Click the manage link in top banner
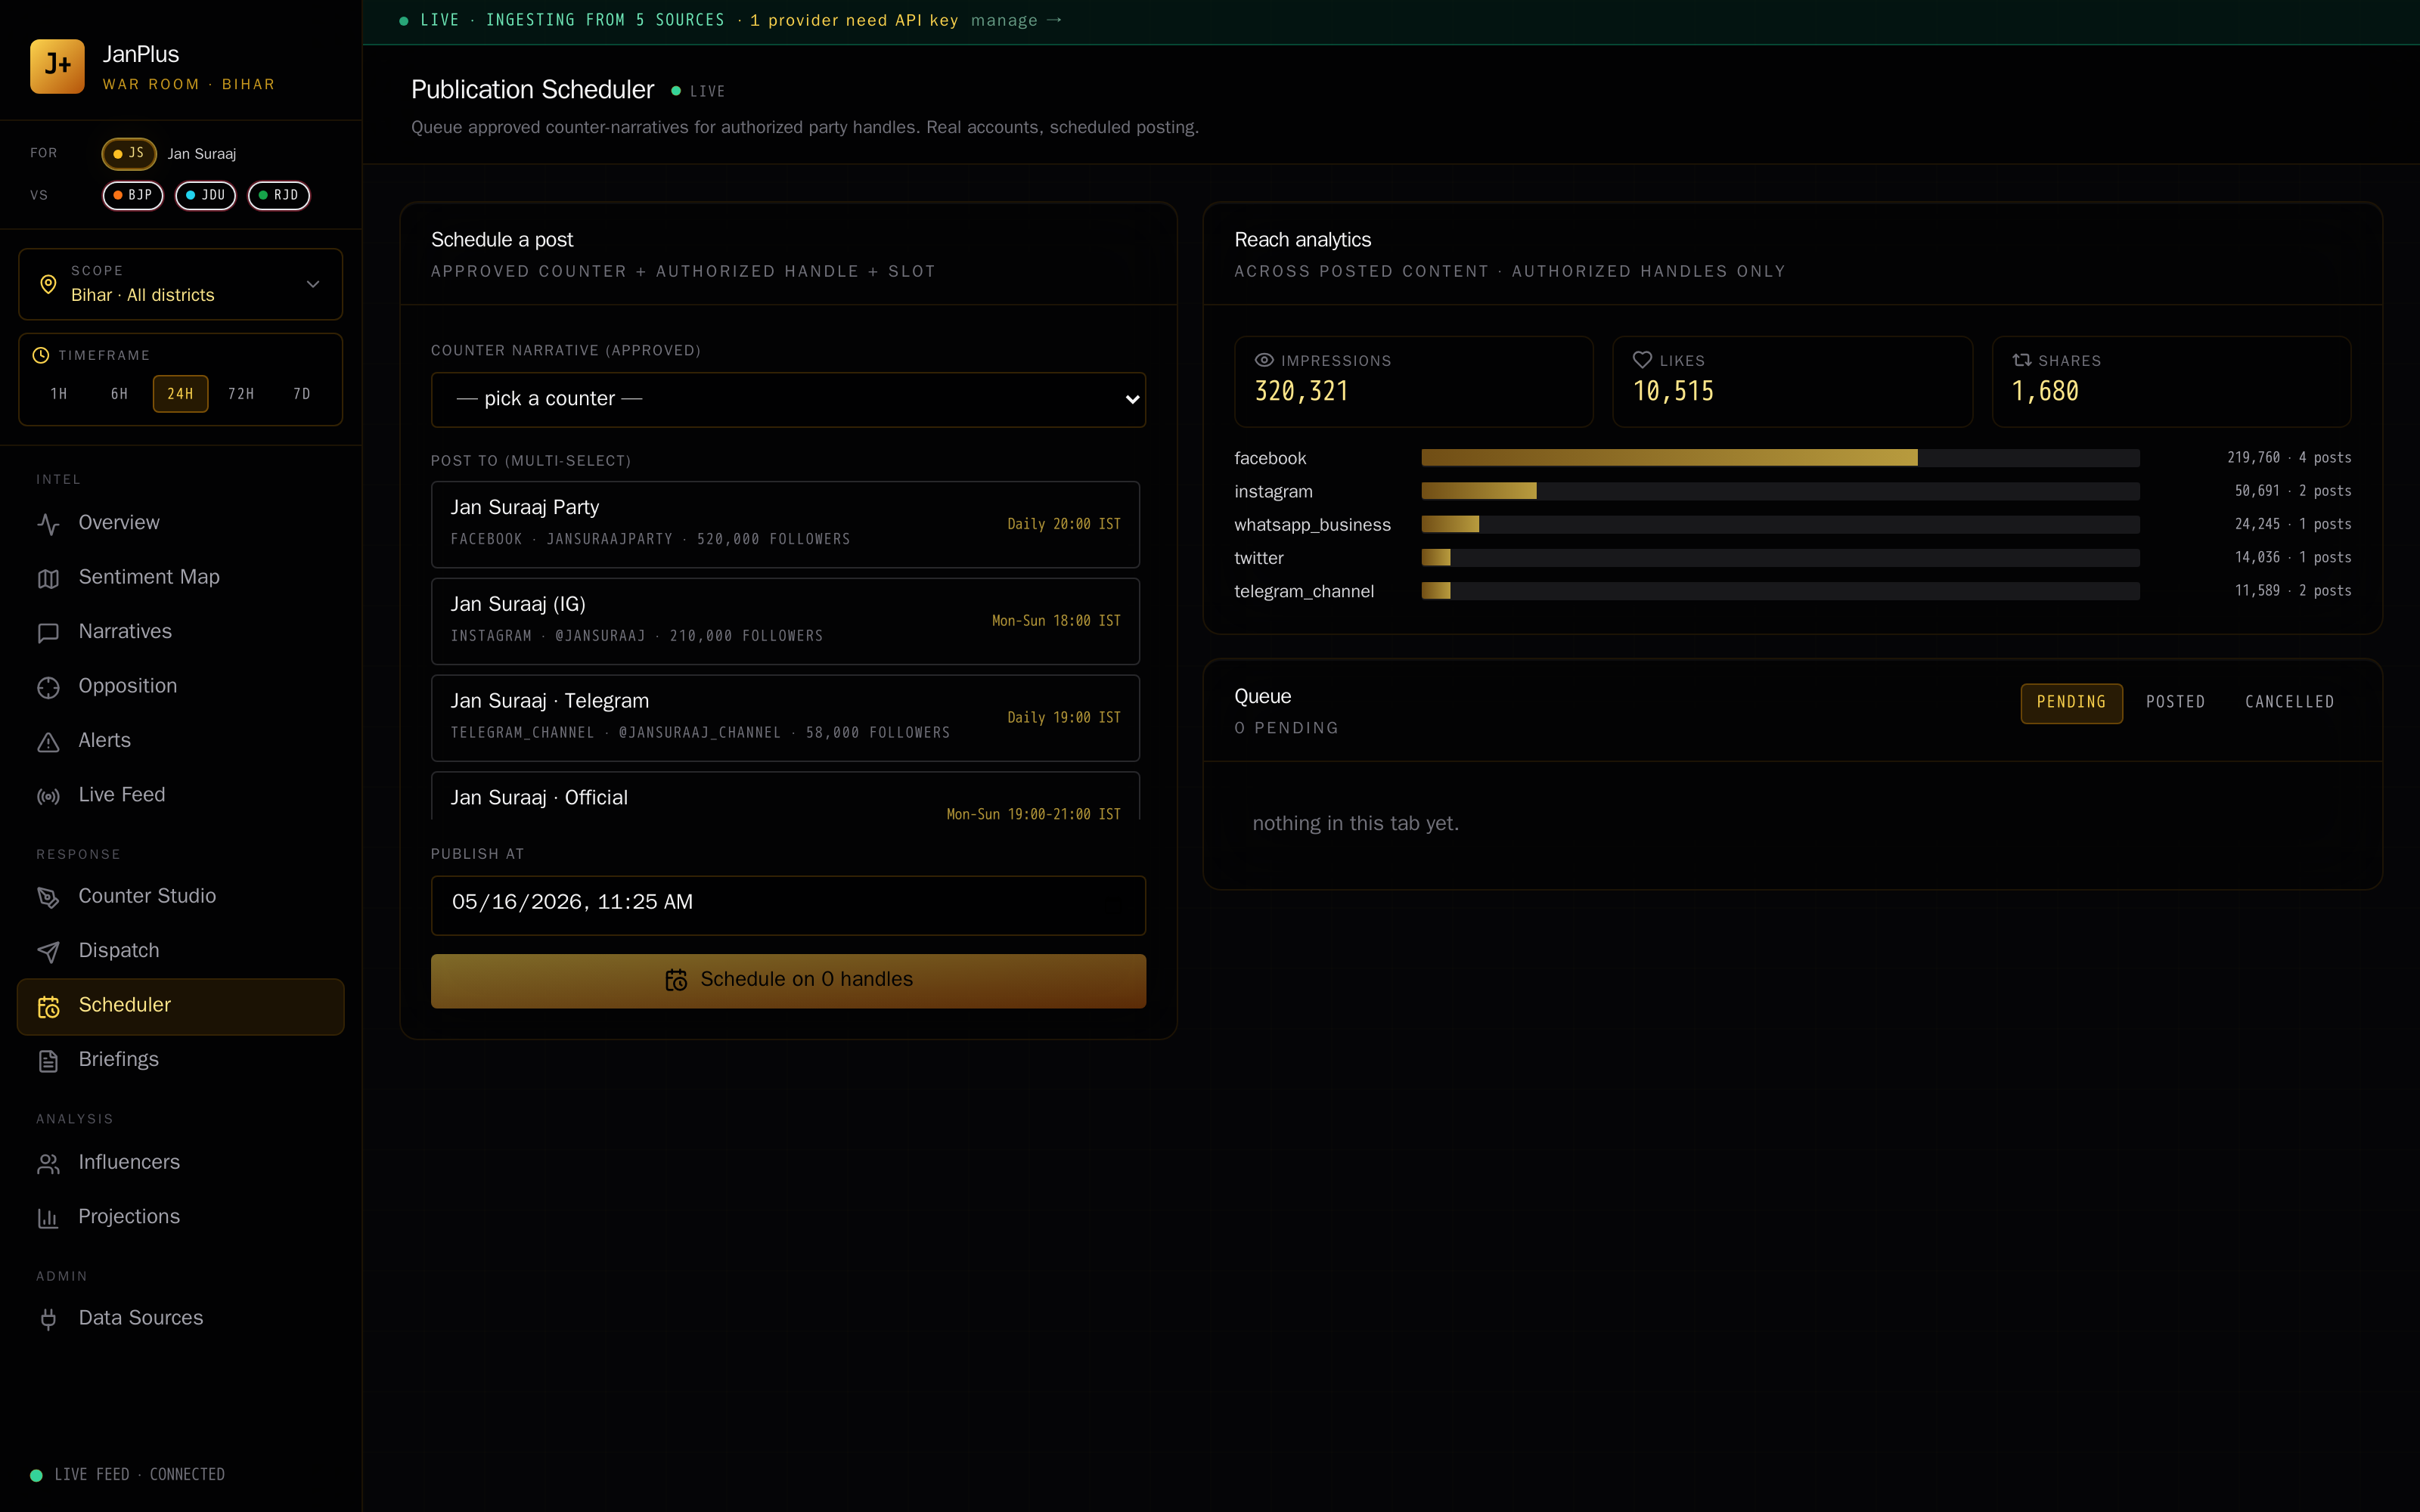Viewport: 2420px width, 1512px height. click(x=1016, y=20)
